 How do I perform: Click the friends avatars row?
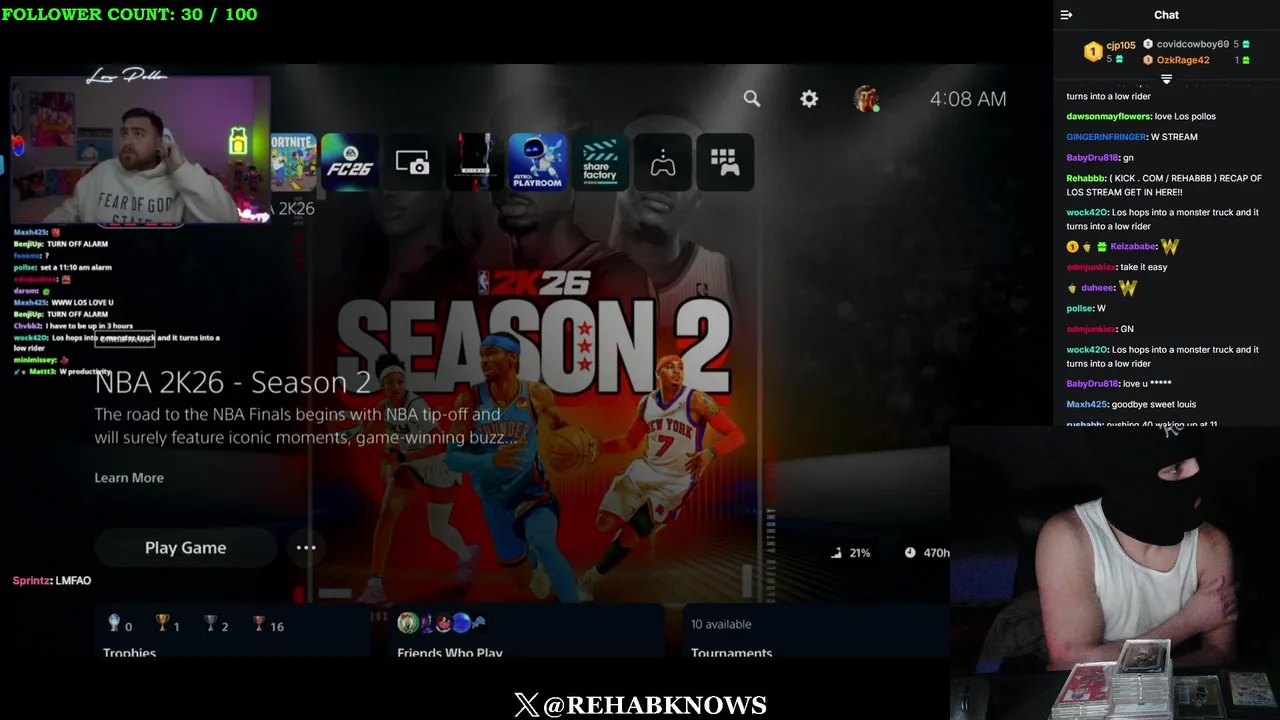[x=441, y=623]
